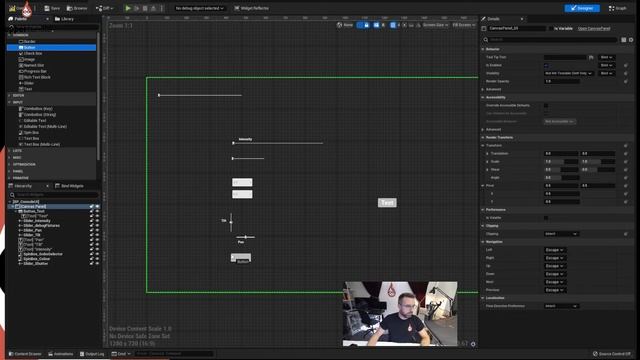Viewport: 640px width, 360px height.
Task: Click the Stop simulation square icon
Action: tap(145, 8)
